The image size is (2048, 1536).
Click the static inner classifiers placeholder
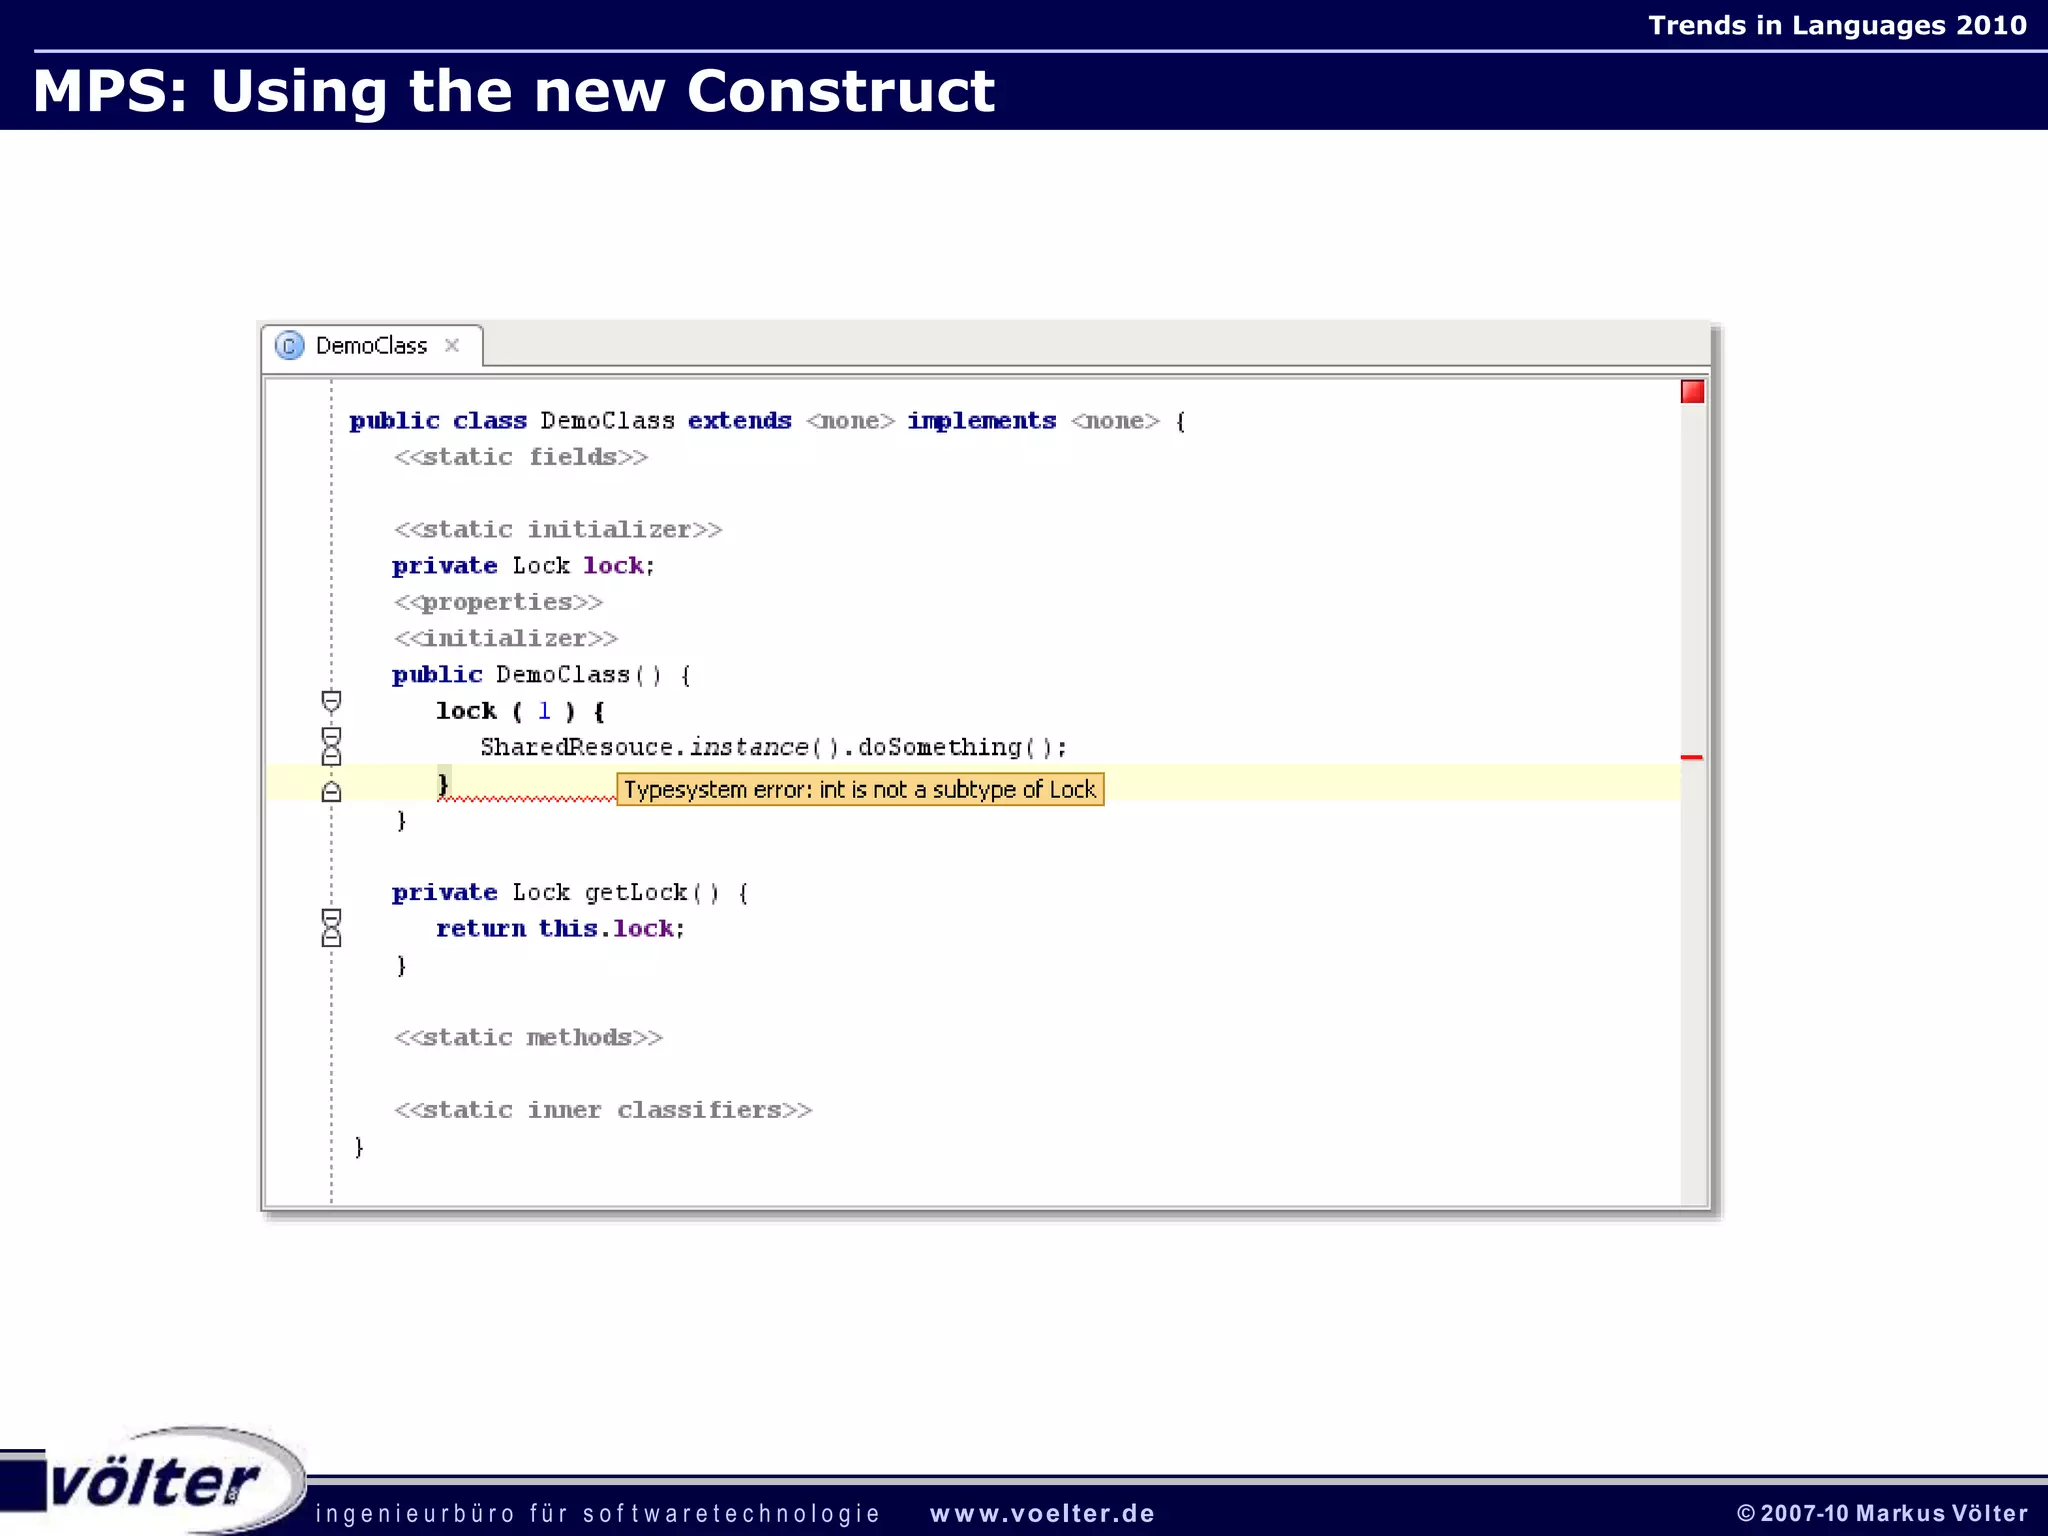click(x=602, y=1110)
